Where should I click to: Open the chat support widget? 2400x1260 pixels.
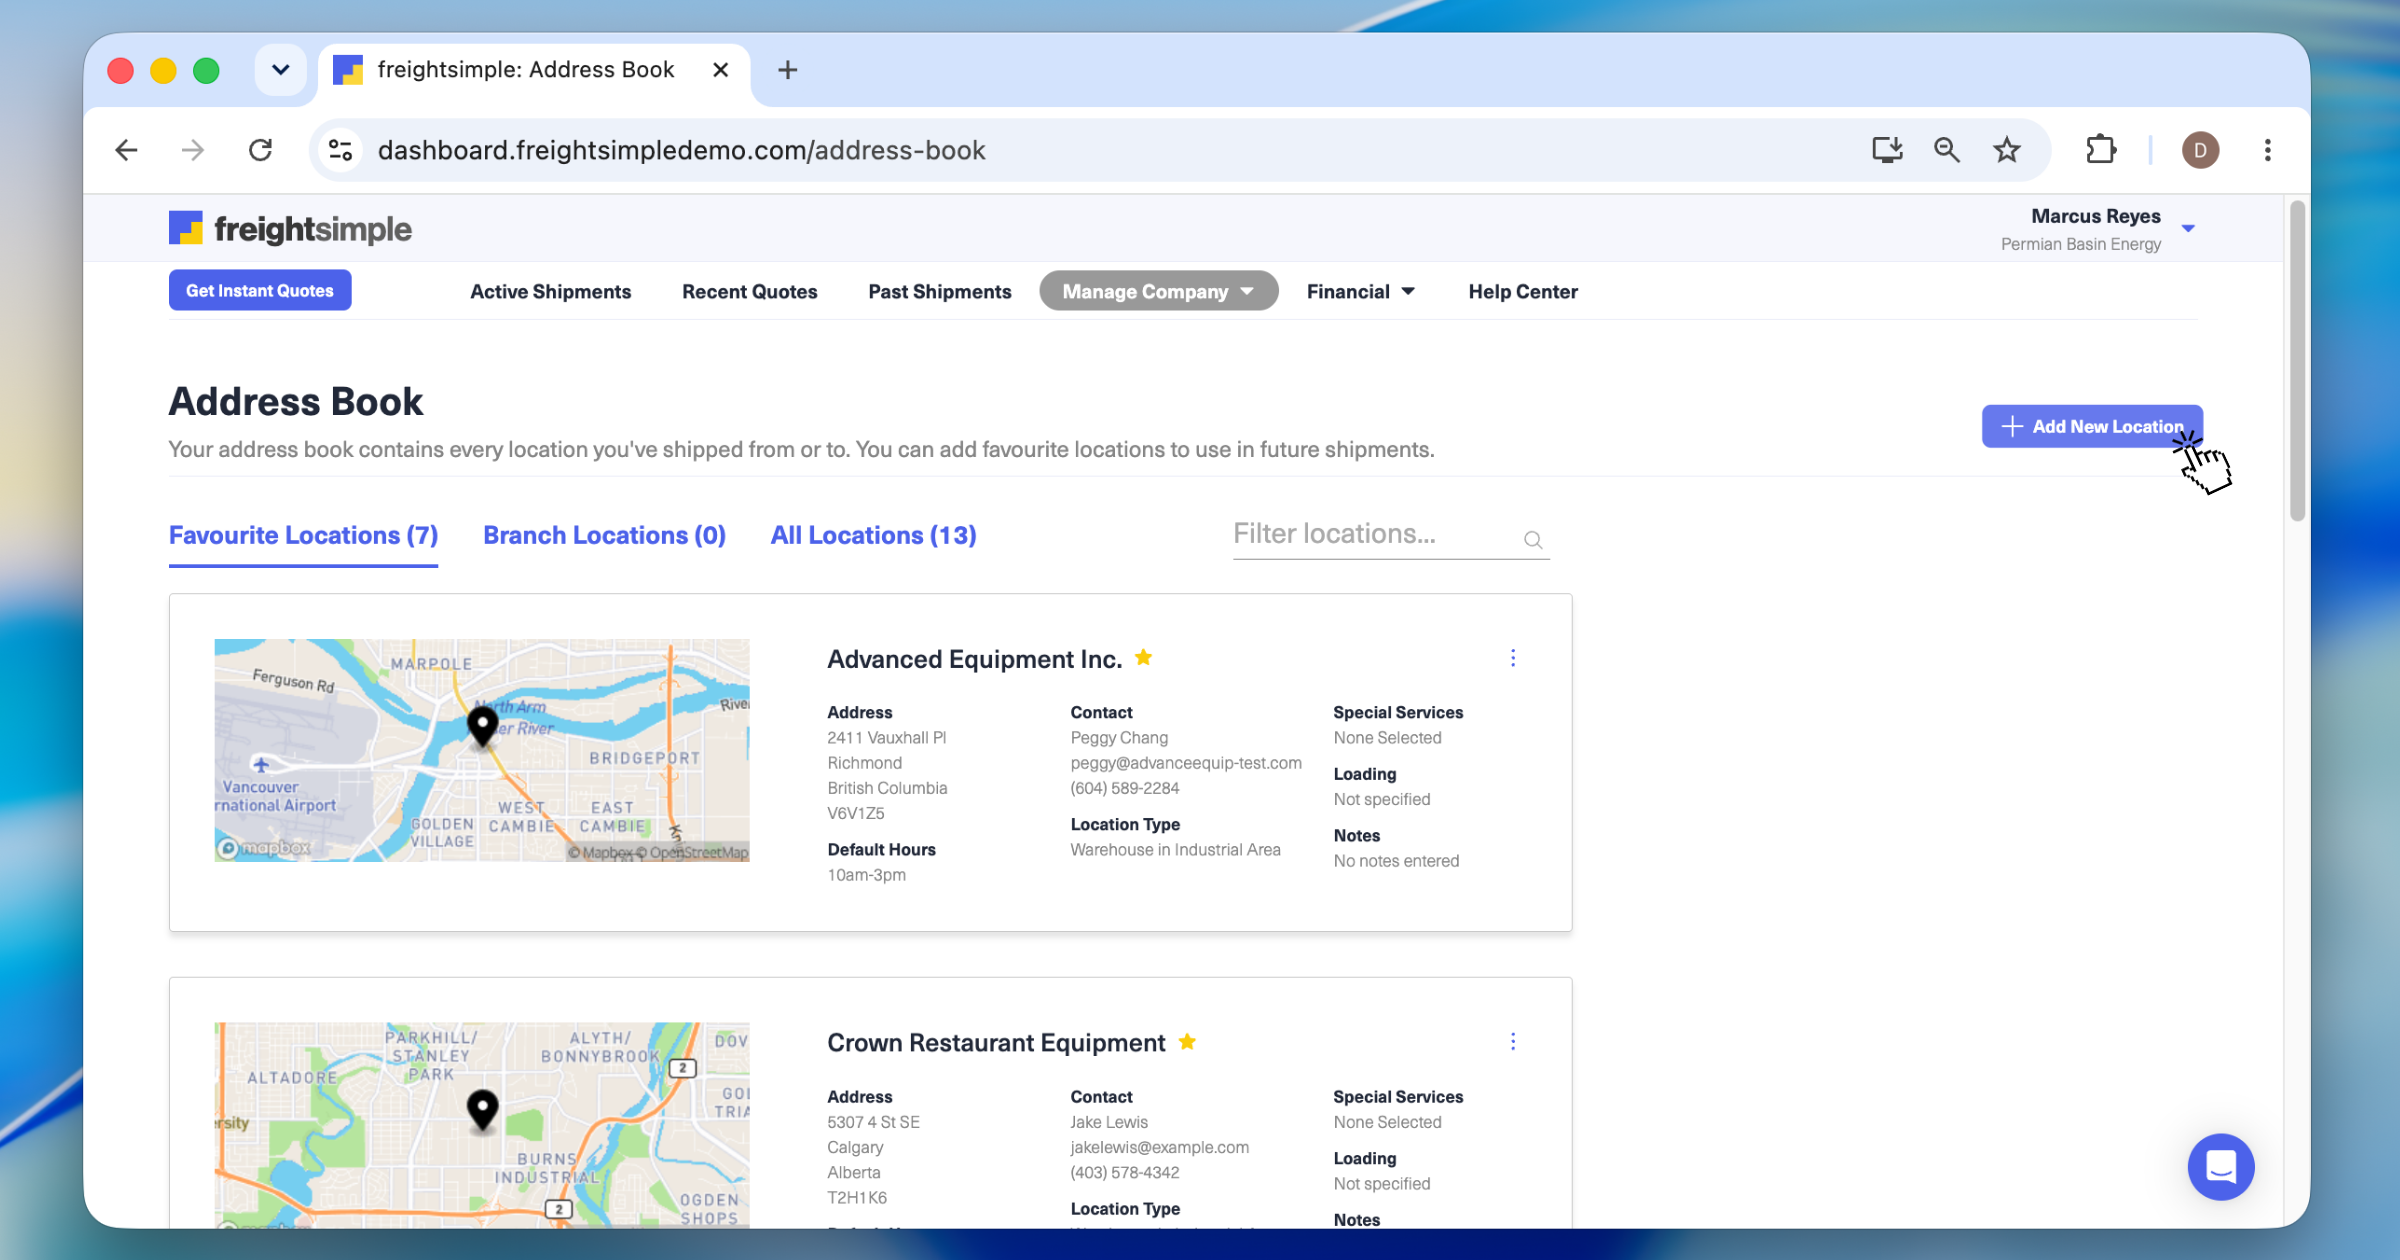coord(2220,1167)
